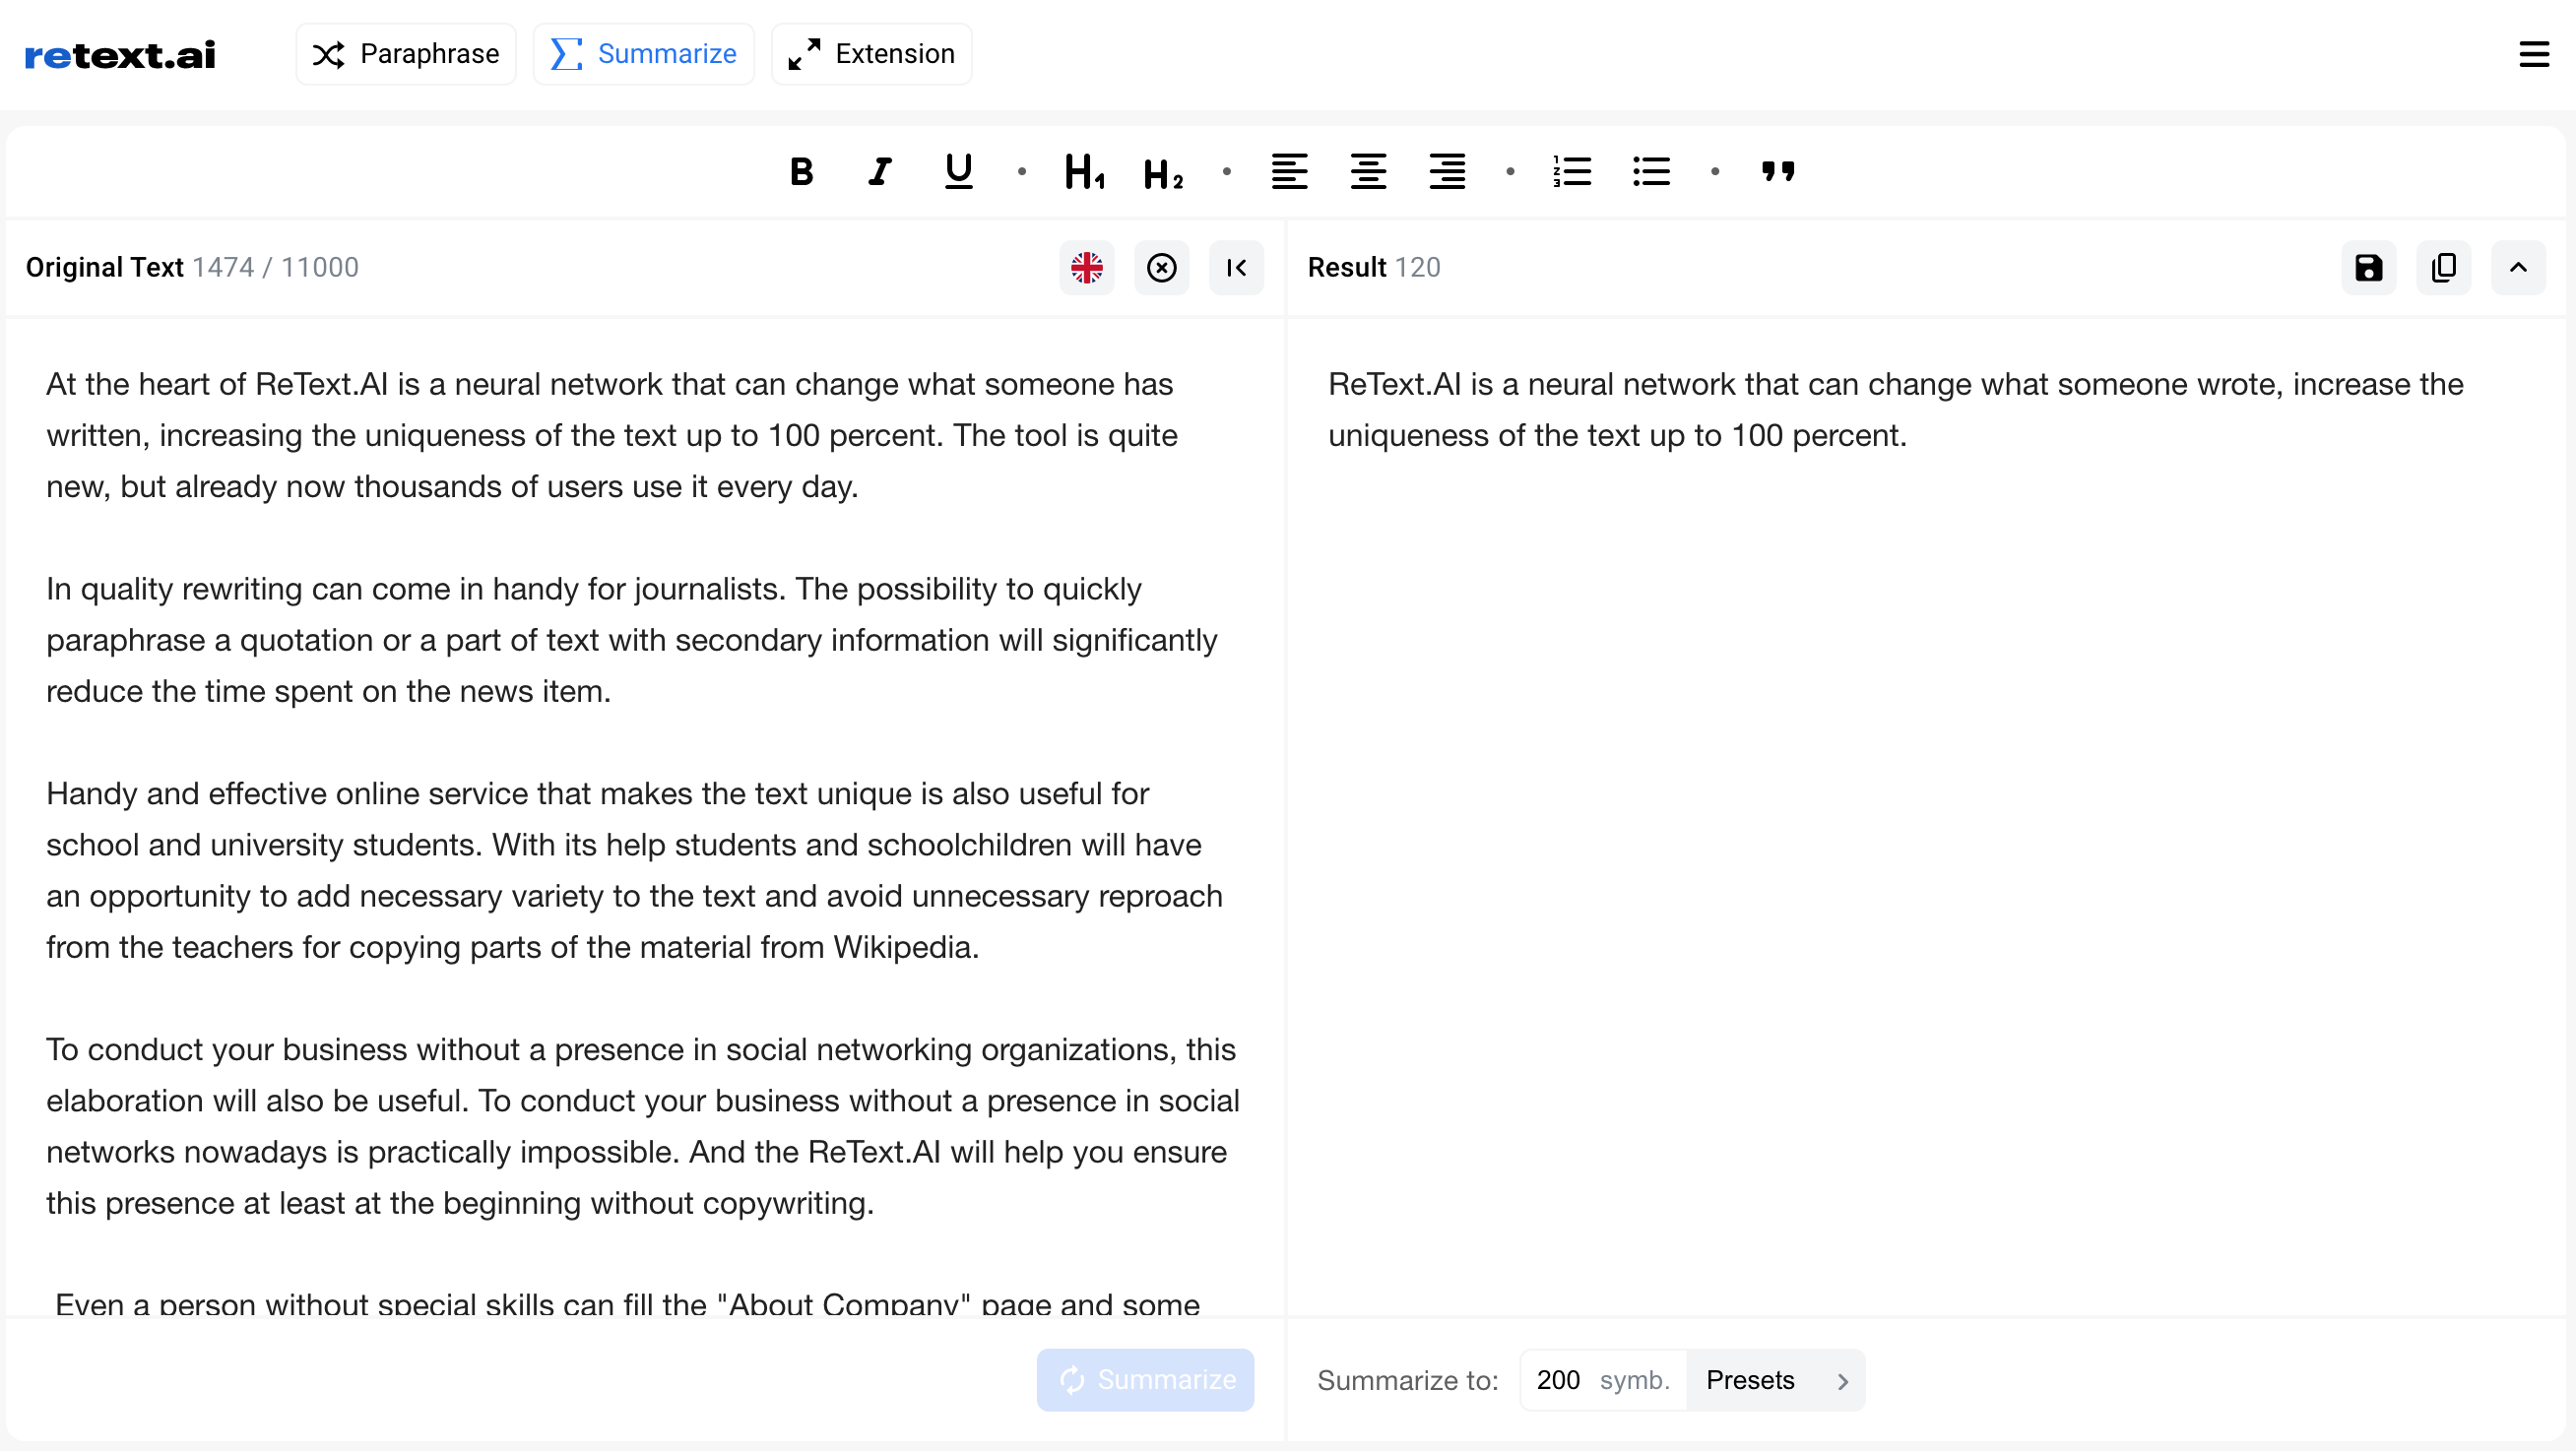This screenshot has width=2576, height=1451.
Task: Collapse the Result panel with chevron
Action: 2519,267
